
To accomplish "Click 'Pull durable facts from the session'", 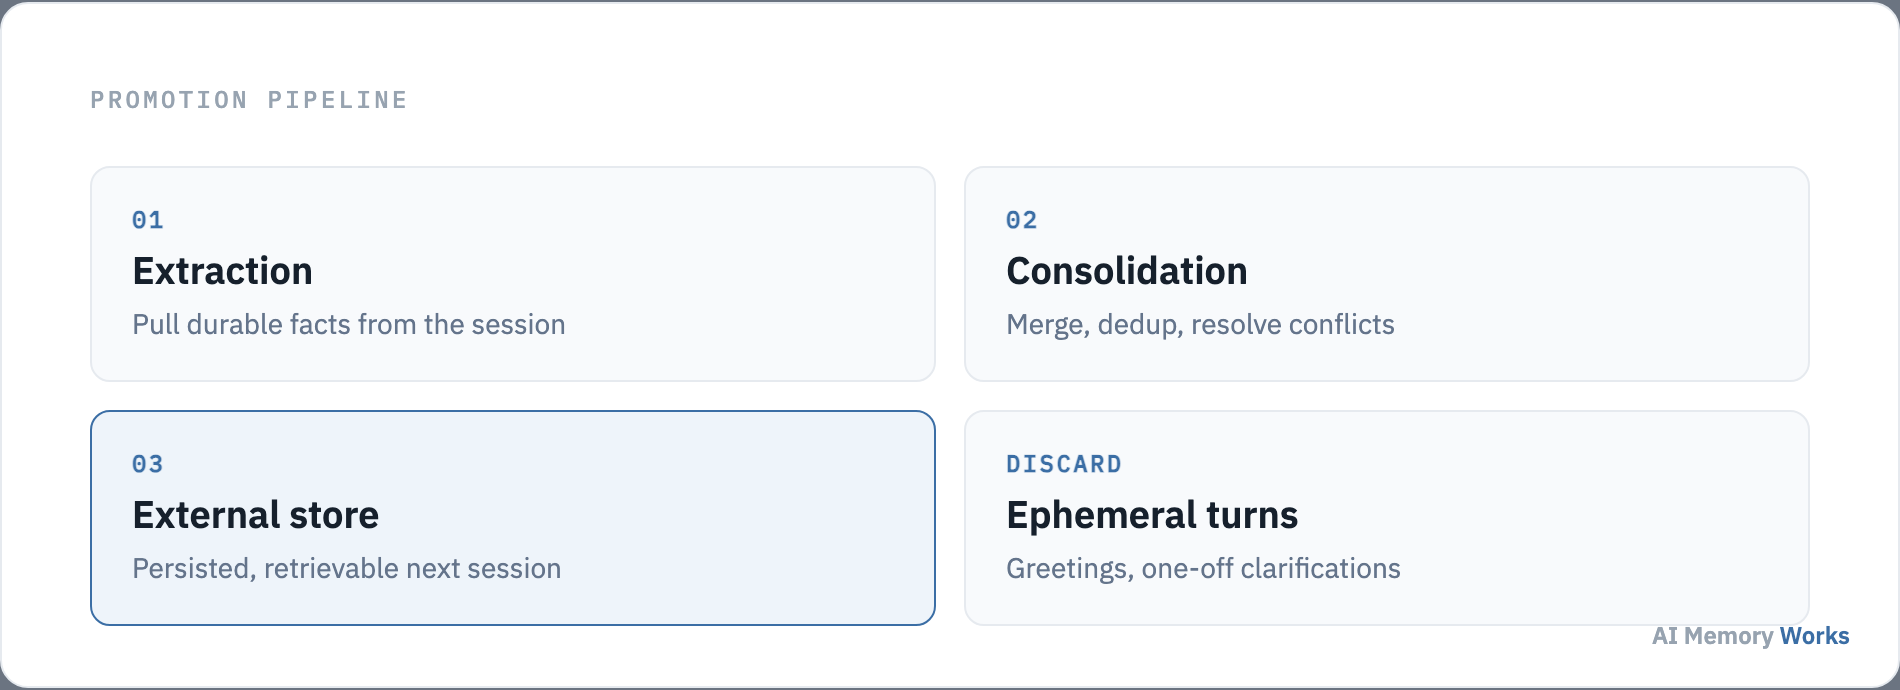I will click(x=349, y=324).
